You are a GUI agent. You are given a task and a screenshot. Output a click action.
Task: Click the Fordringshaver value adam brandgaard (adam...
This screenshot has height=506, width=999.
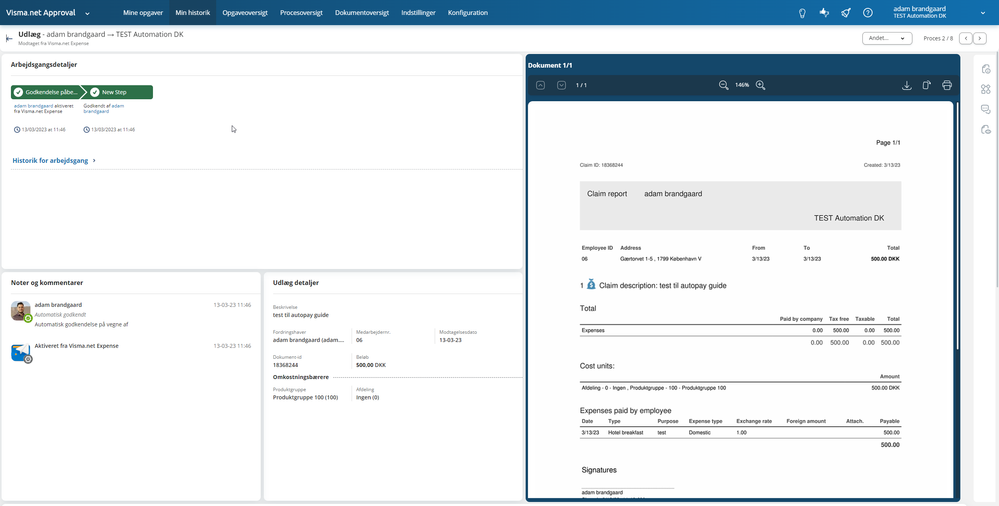(x=308, y=340)
